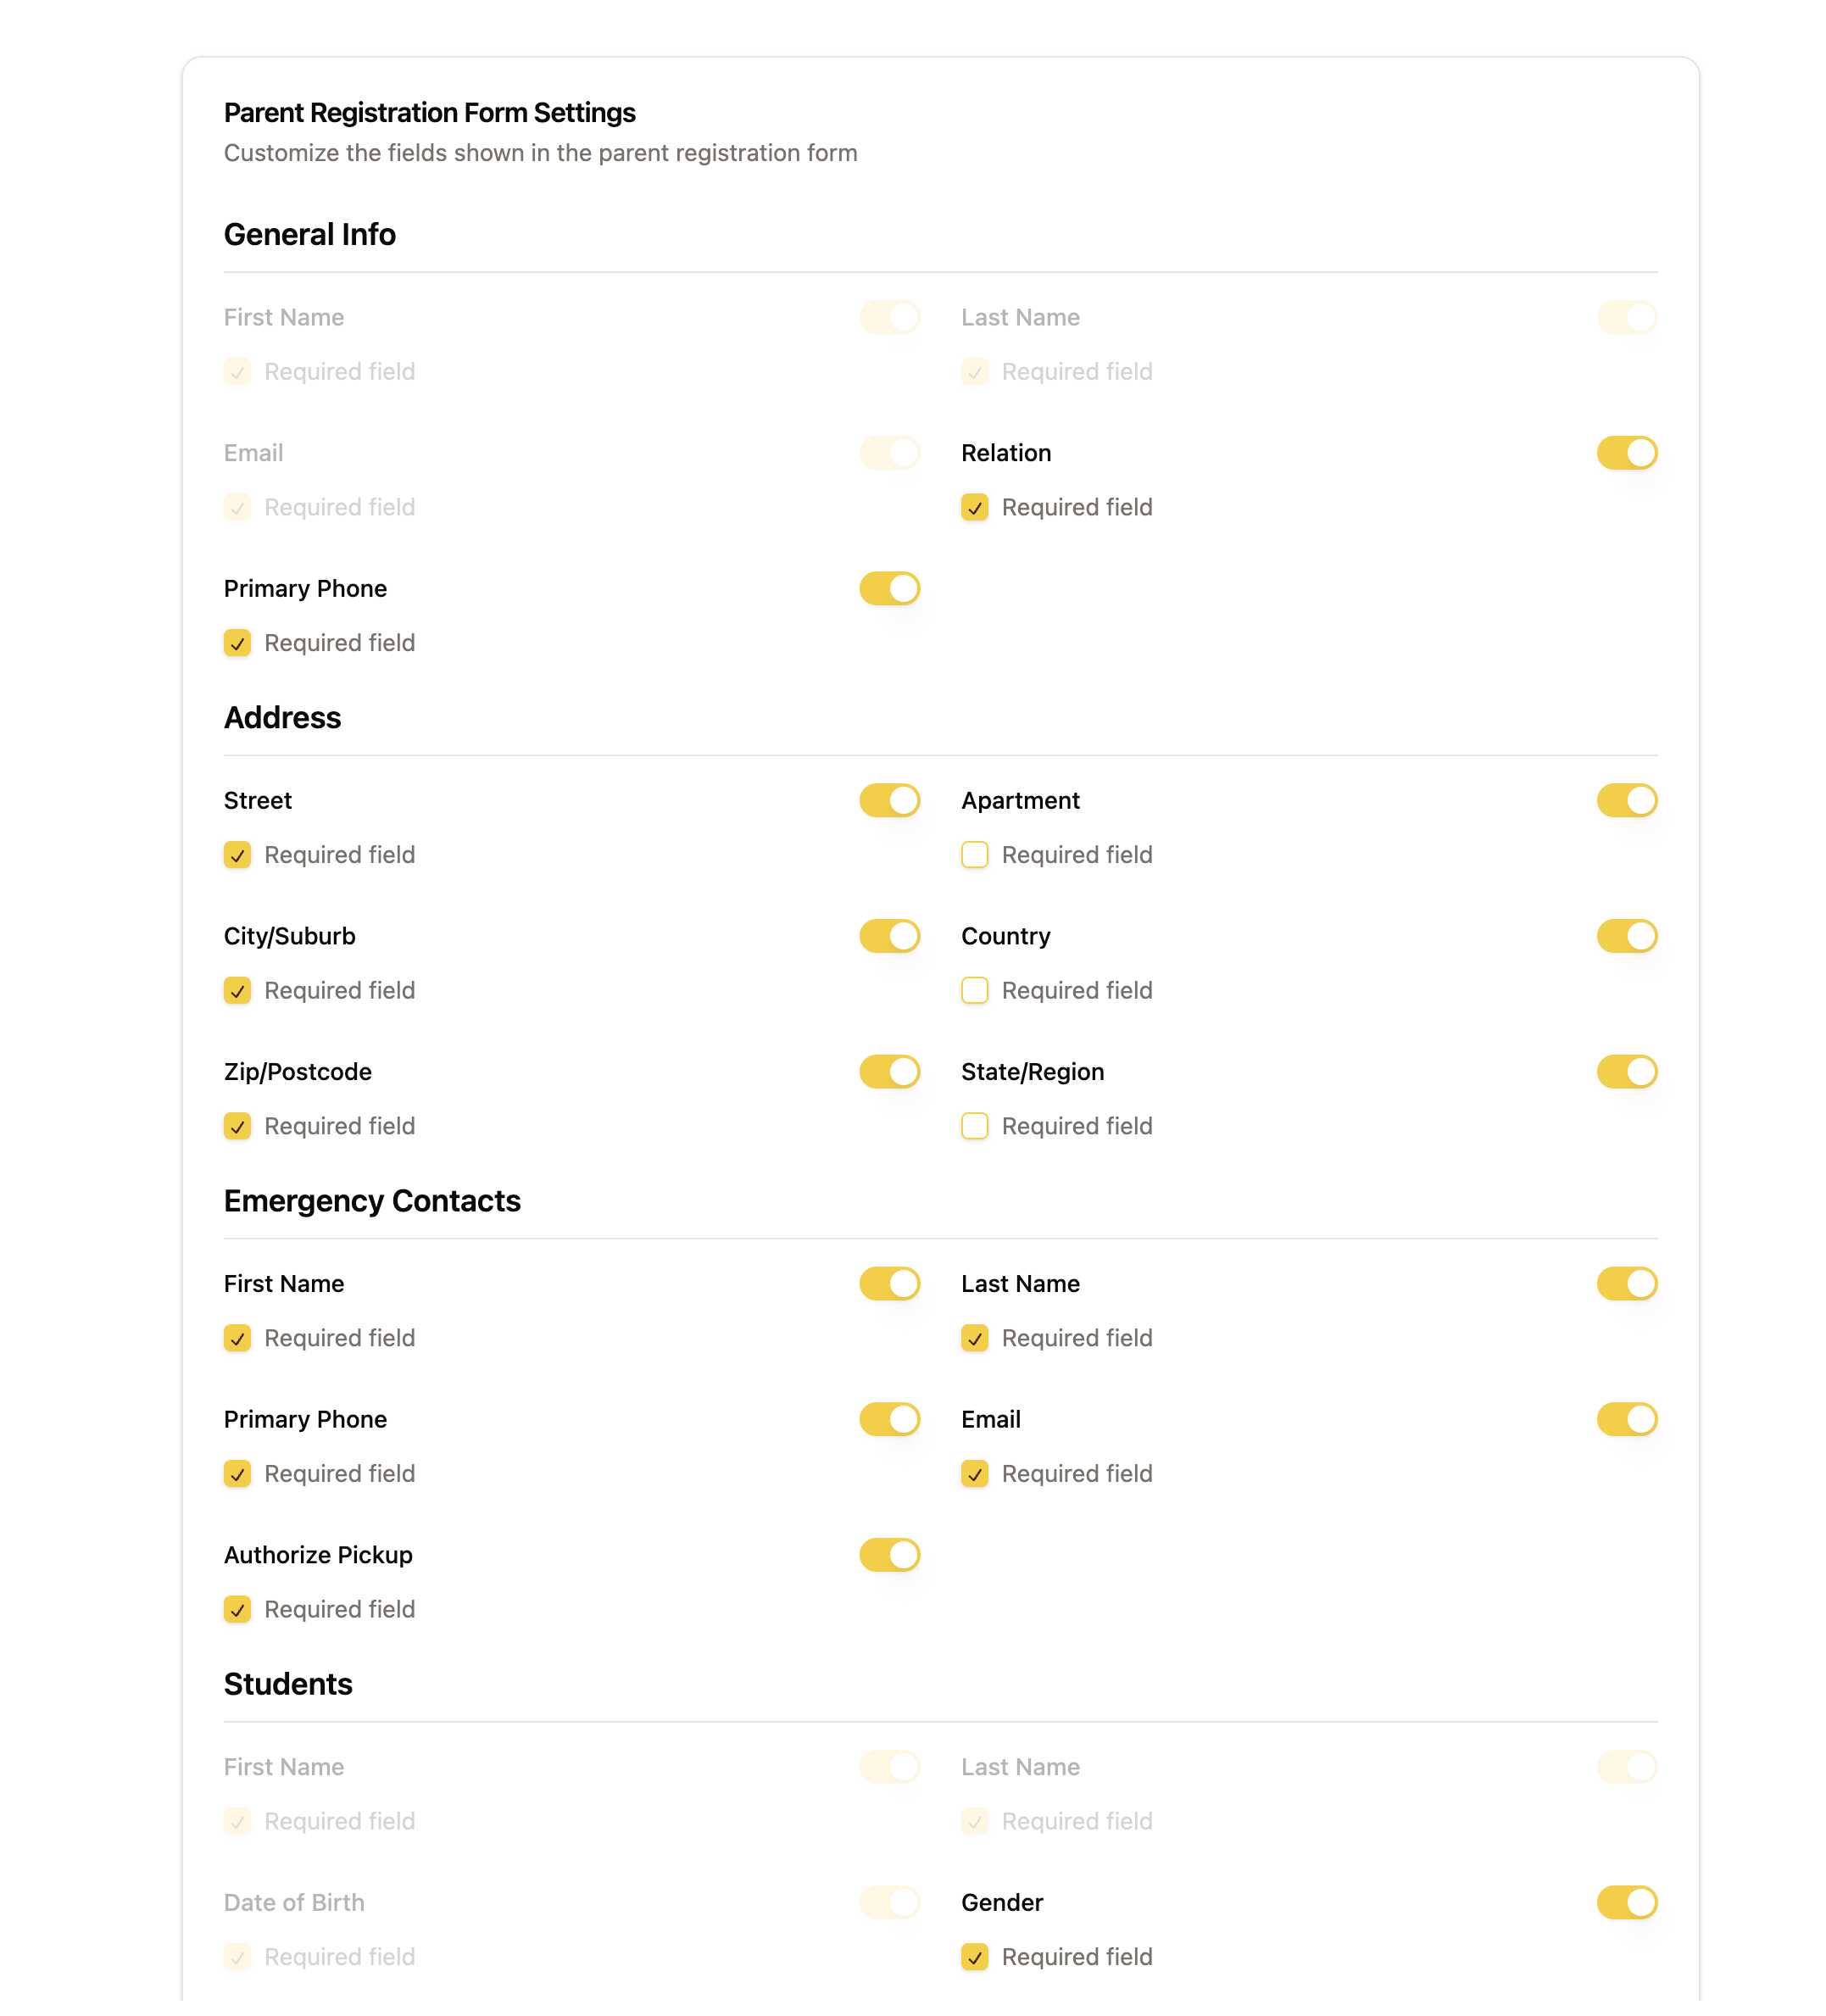Disable Emergency Contacts Email toggle
The image size is (1826, 2016).
(x=1626, y=1419)
